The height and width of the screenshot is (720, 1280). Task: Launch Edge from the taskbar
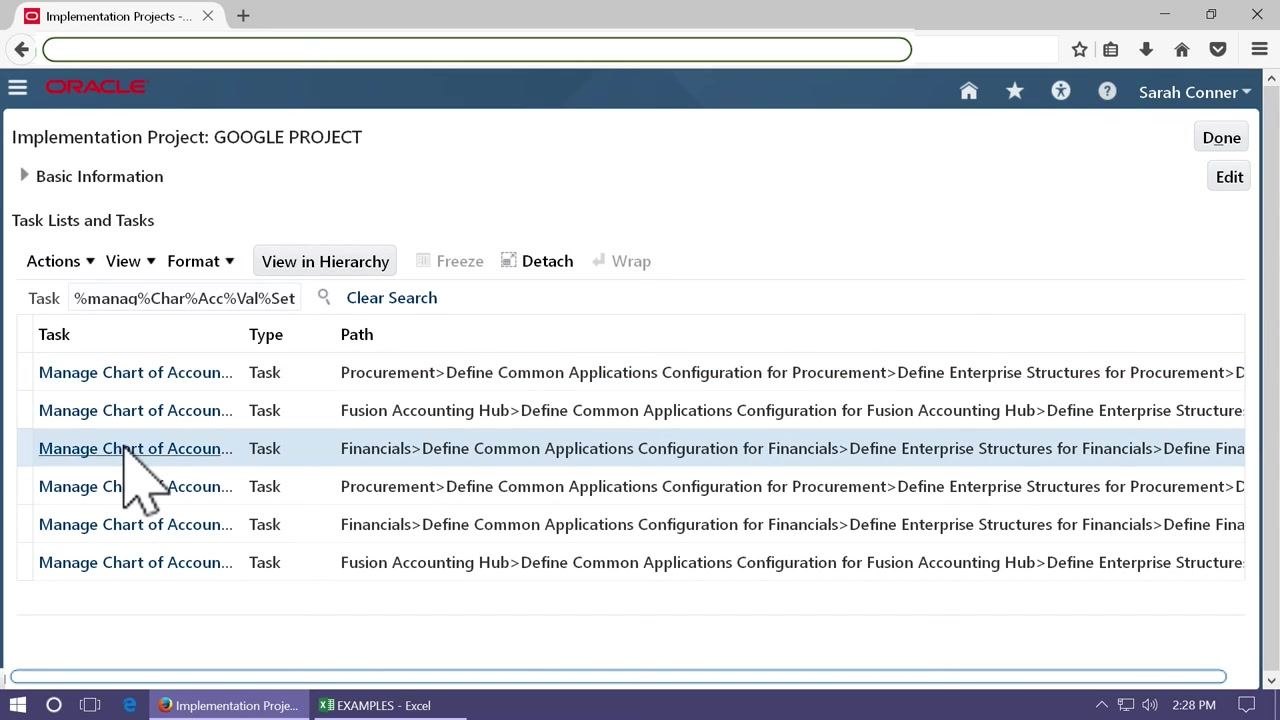(130, 705)
